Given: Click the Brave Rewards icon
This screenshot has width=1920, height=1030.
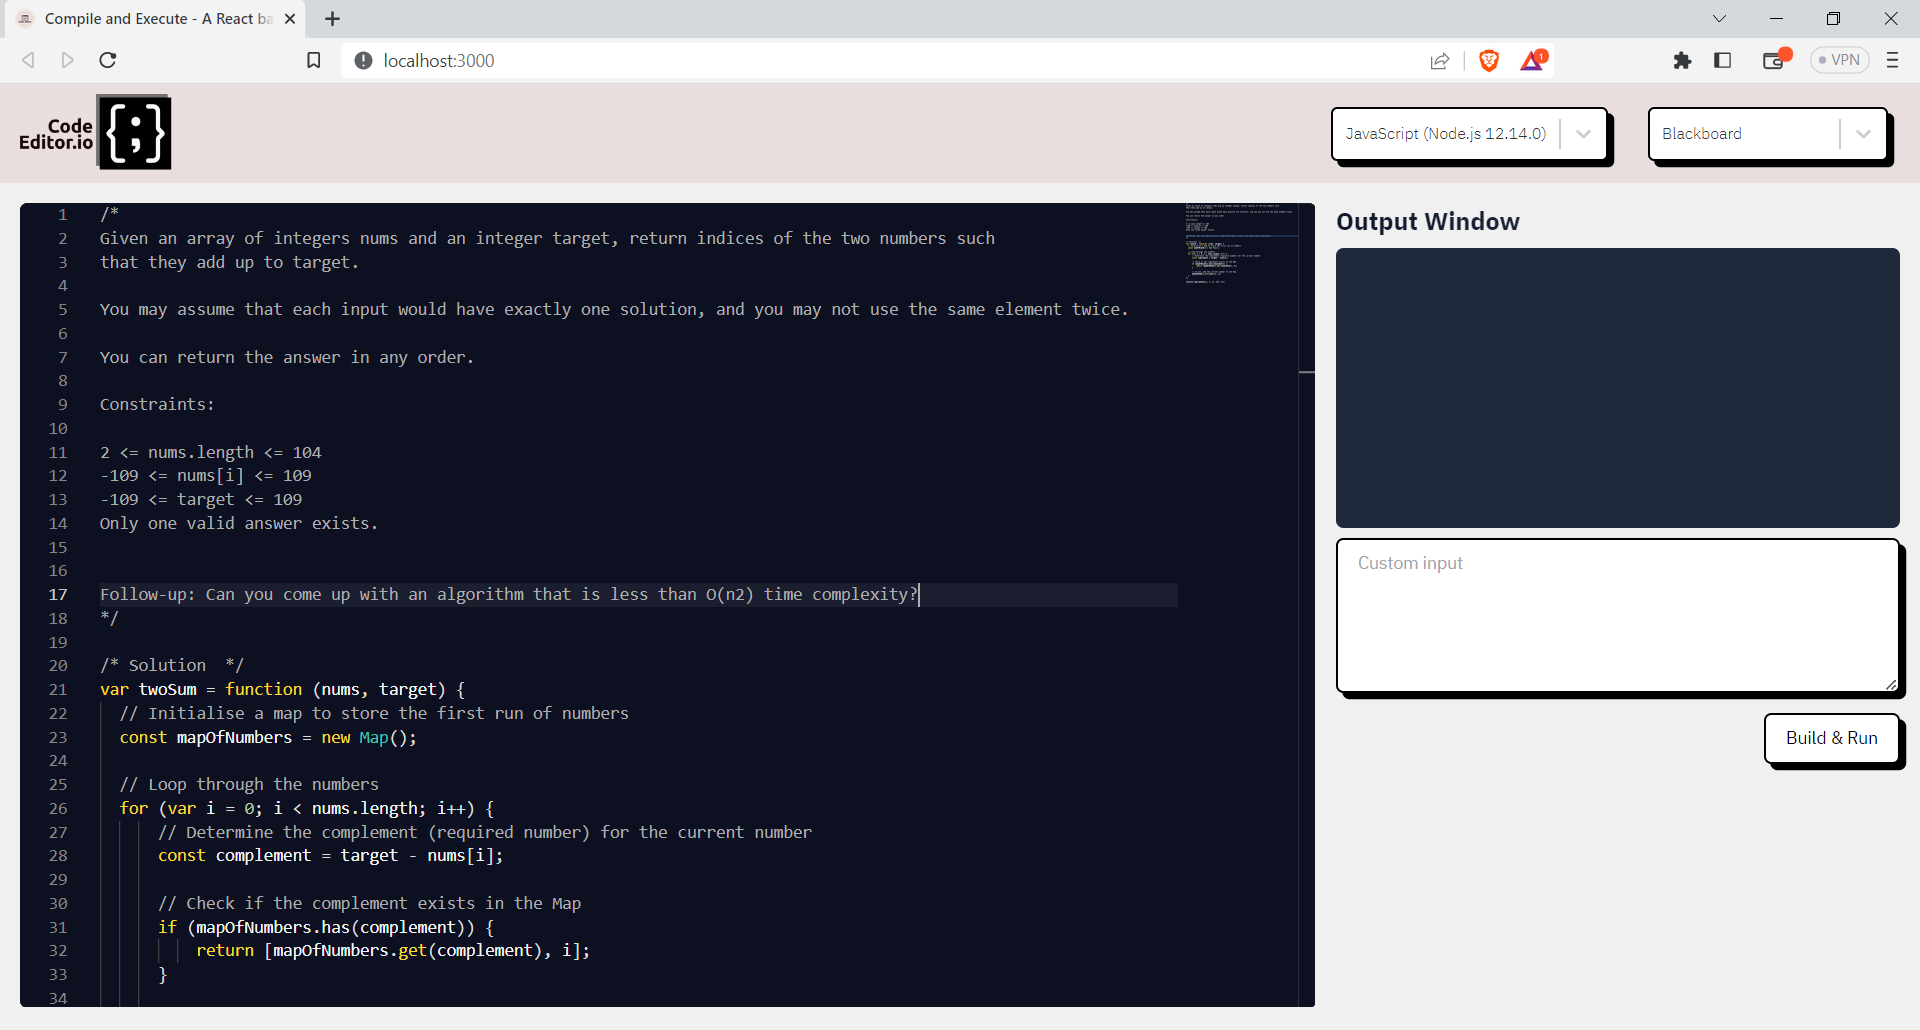Looking at the screenshot, I should tap(1532, 60).
